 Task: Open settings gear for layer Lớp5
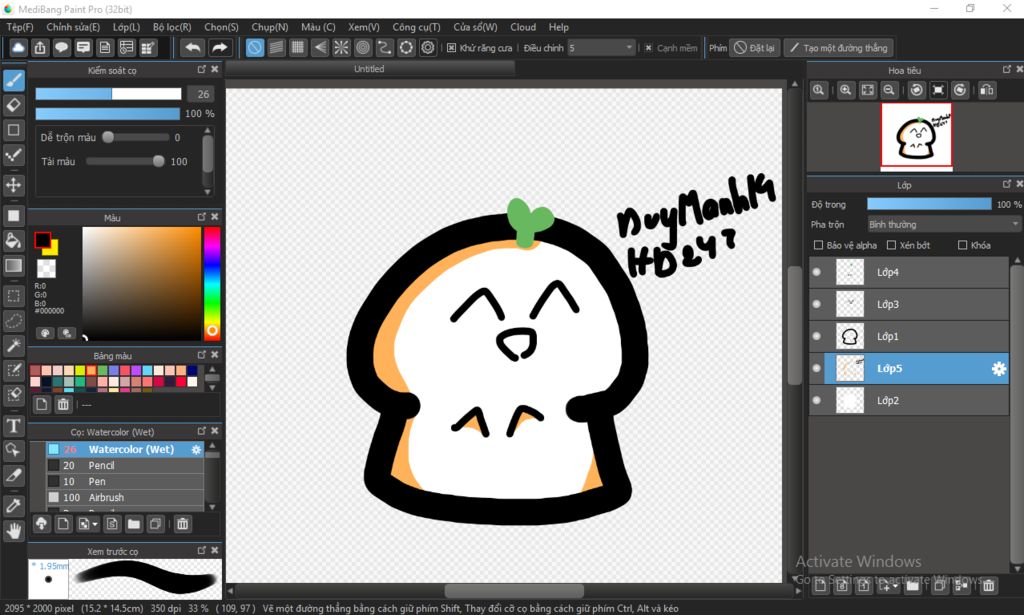[x=999, y=369]
